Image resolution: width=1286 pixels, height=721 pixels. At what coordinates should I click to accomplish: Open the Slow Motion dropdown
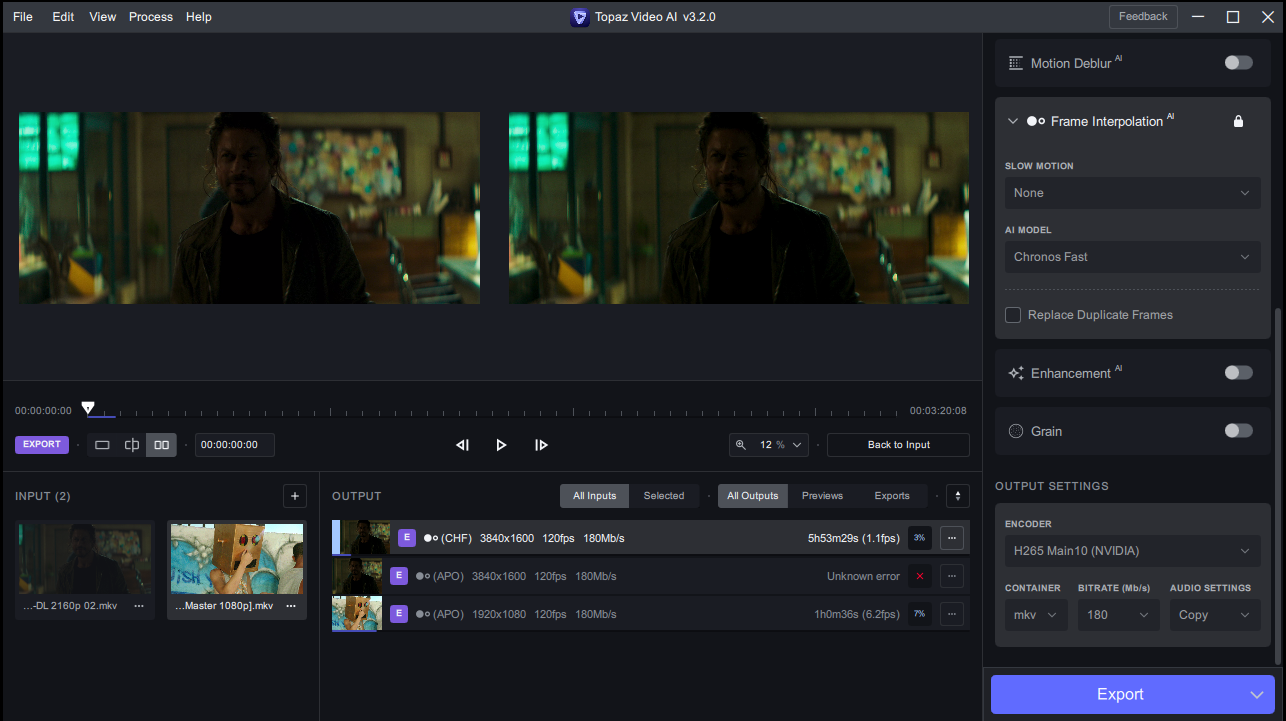point(1132,193)
